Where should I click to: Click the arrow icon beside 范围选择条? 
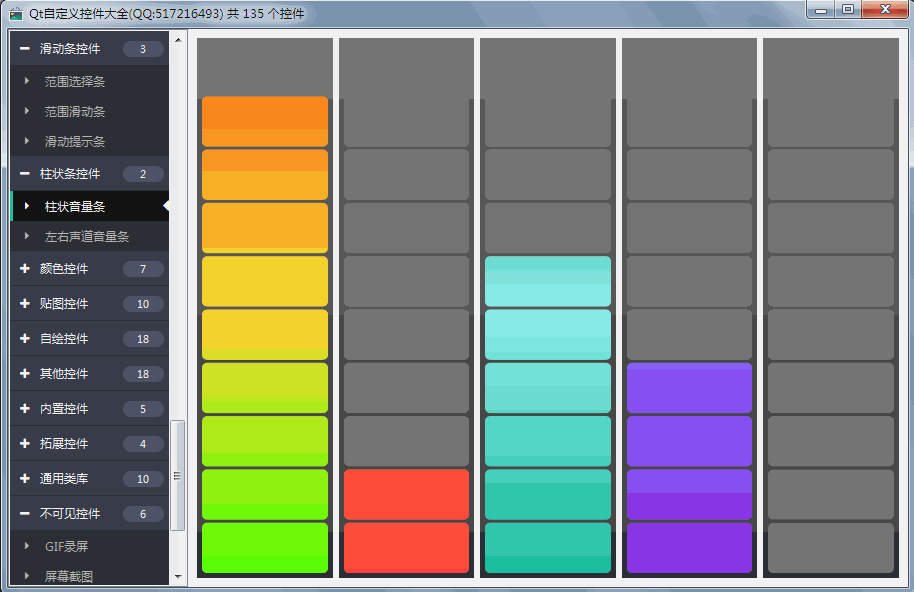click(x=28, y=81)
